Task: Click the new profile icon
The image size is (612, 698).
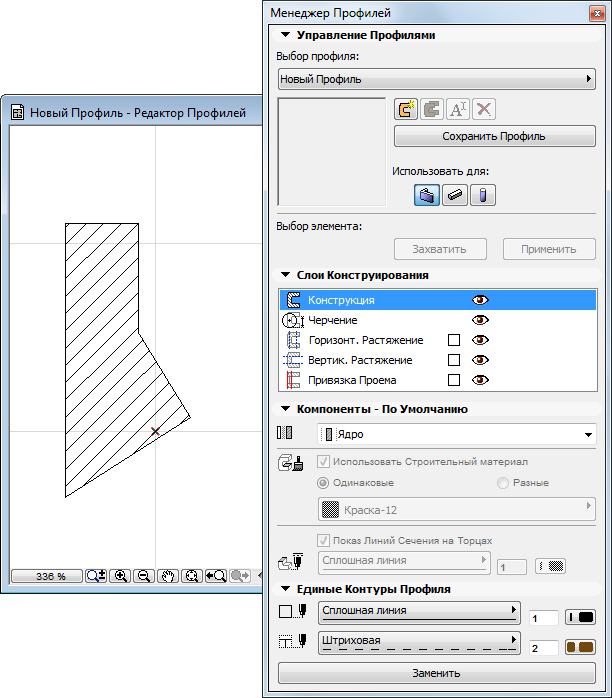Action: (x=406, y=109)
